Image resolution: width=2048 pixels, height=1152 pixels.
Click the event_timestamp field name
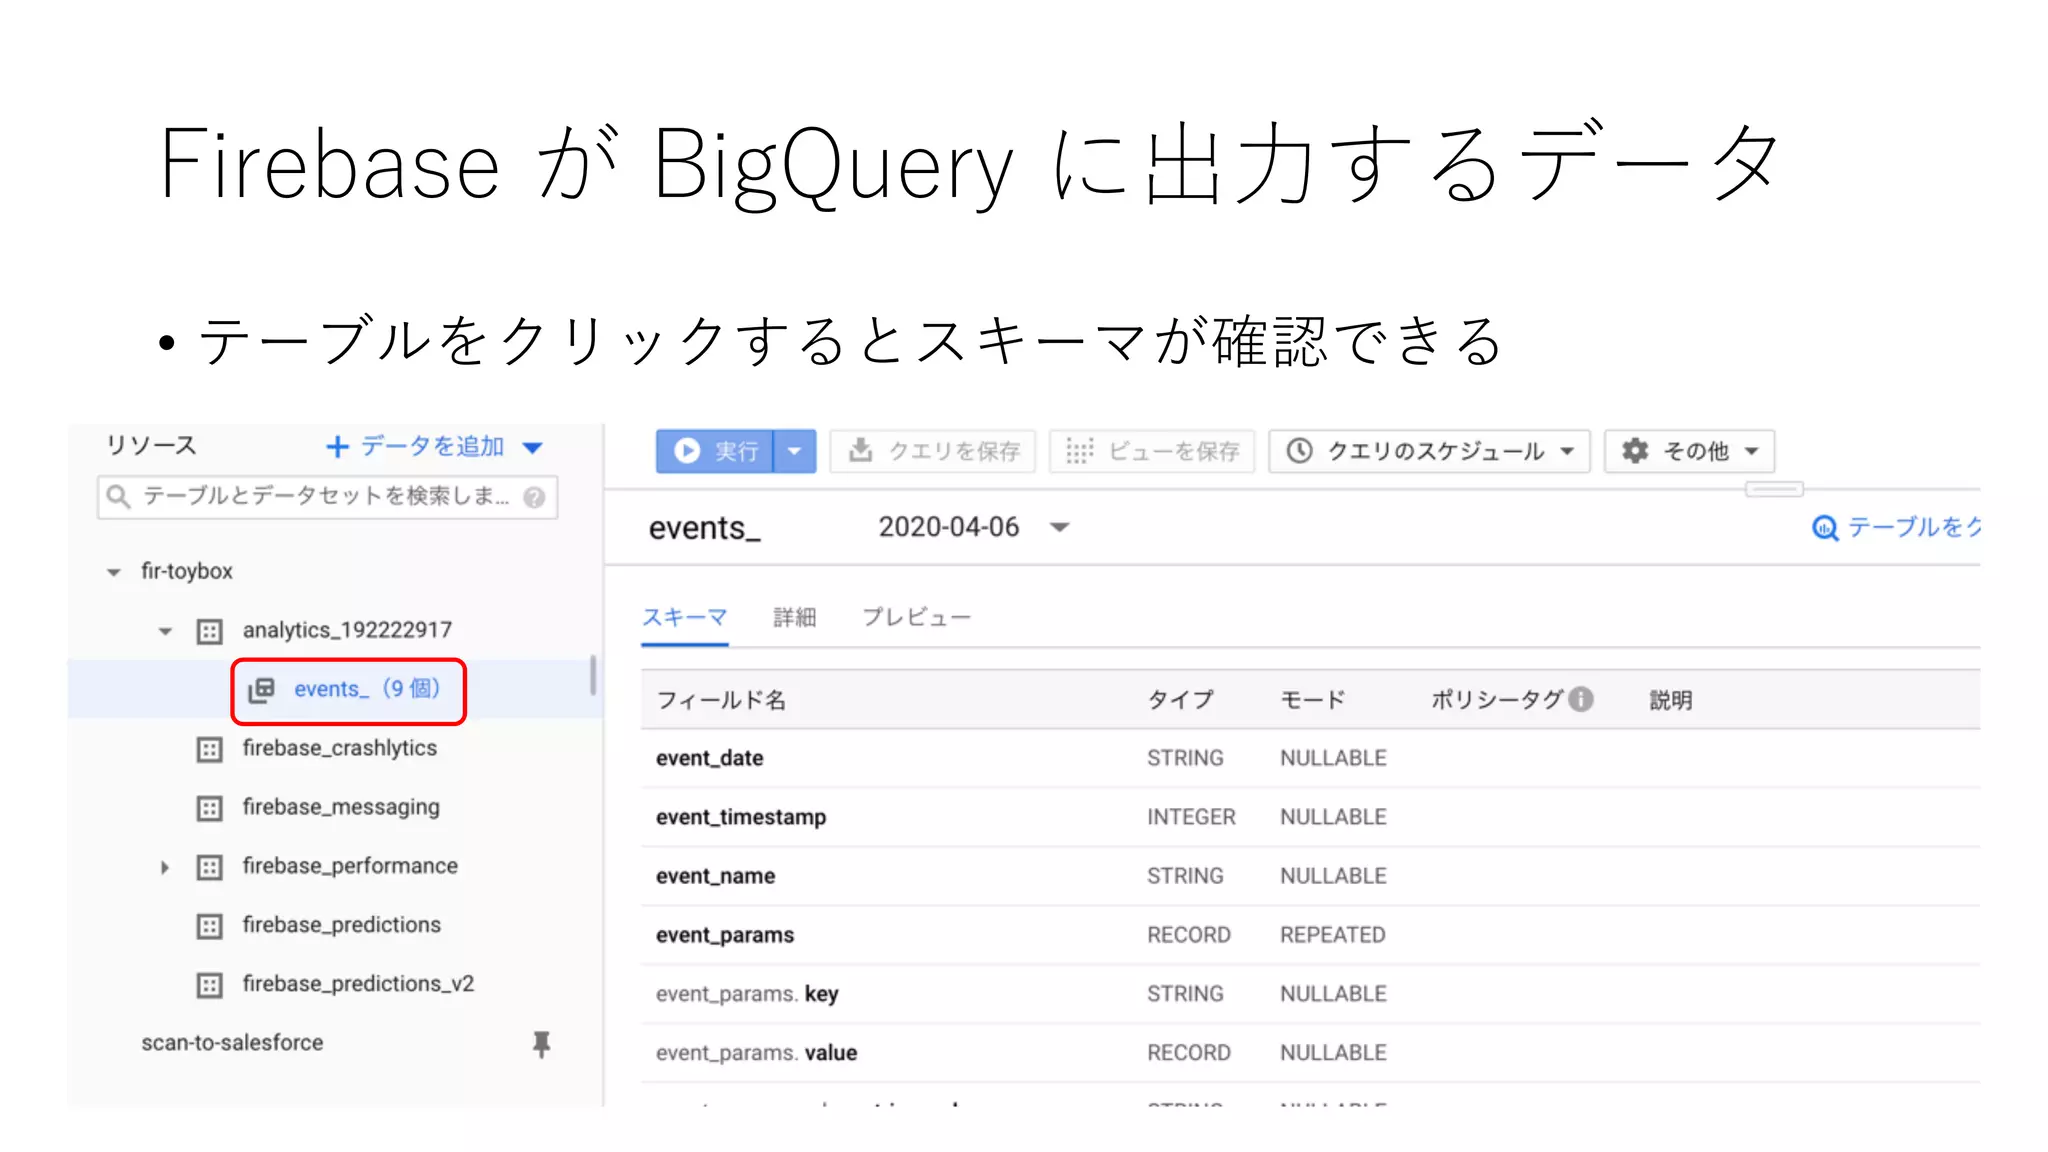[741, 817]
